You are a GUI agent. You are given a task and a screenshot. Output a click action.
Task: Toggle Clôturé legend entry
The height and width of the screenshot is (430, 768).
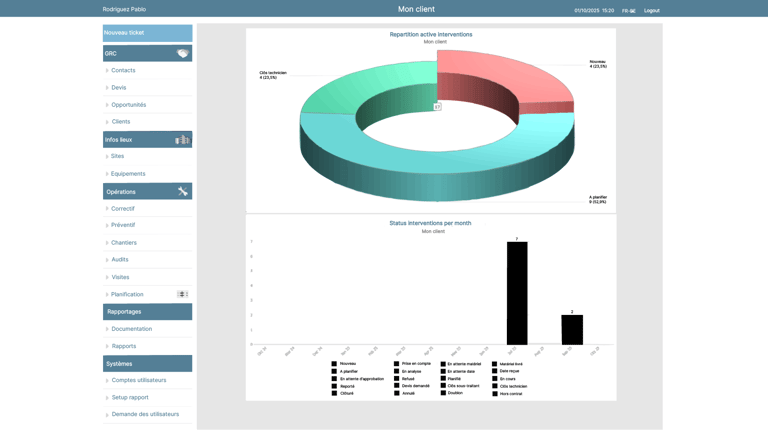click(x=342, y=393)
